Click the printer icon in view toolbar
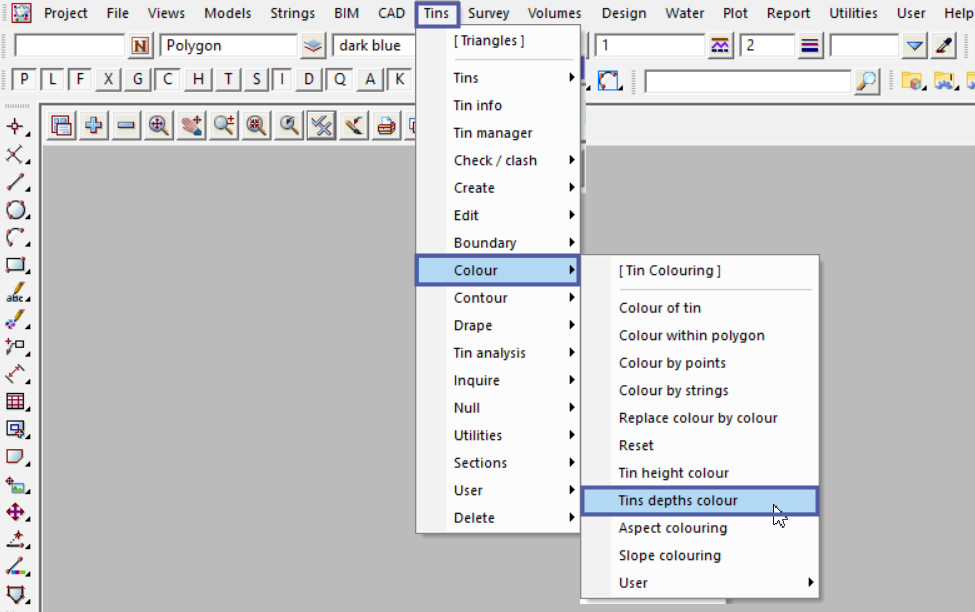 pyautogui.click(x=386, y=125)
